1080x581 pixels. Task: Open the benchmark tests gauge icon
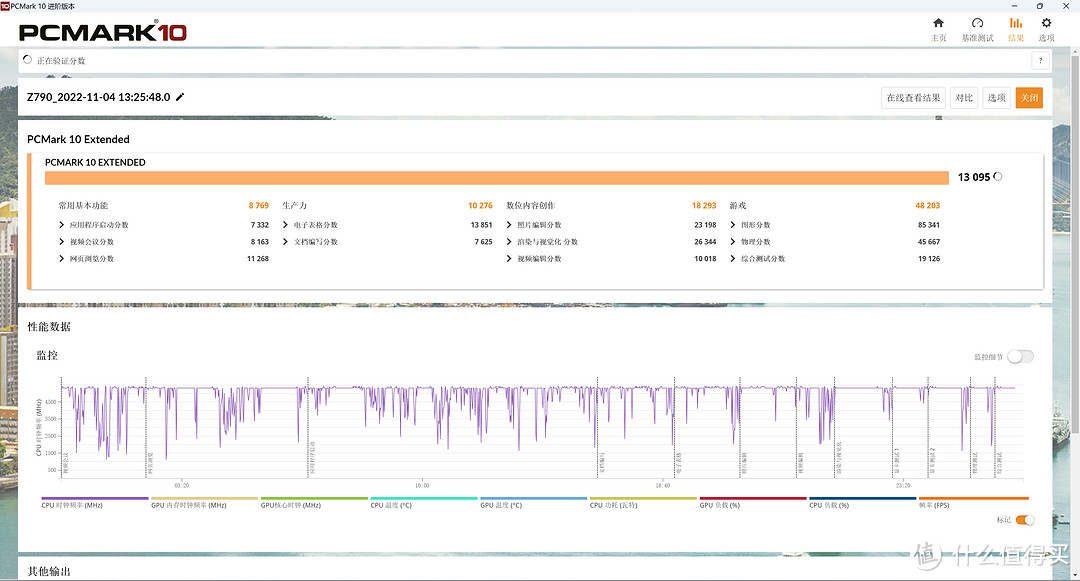click(x=977, y=23)
